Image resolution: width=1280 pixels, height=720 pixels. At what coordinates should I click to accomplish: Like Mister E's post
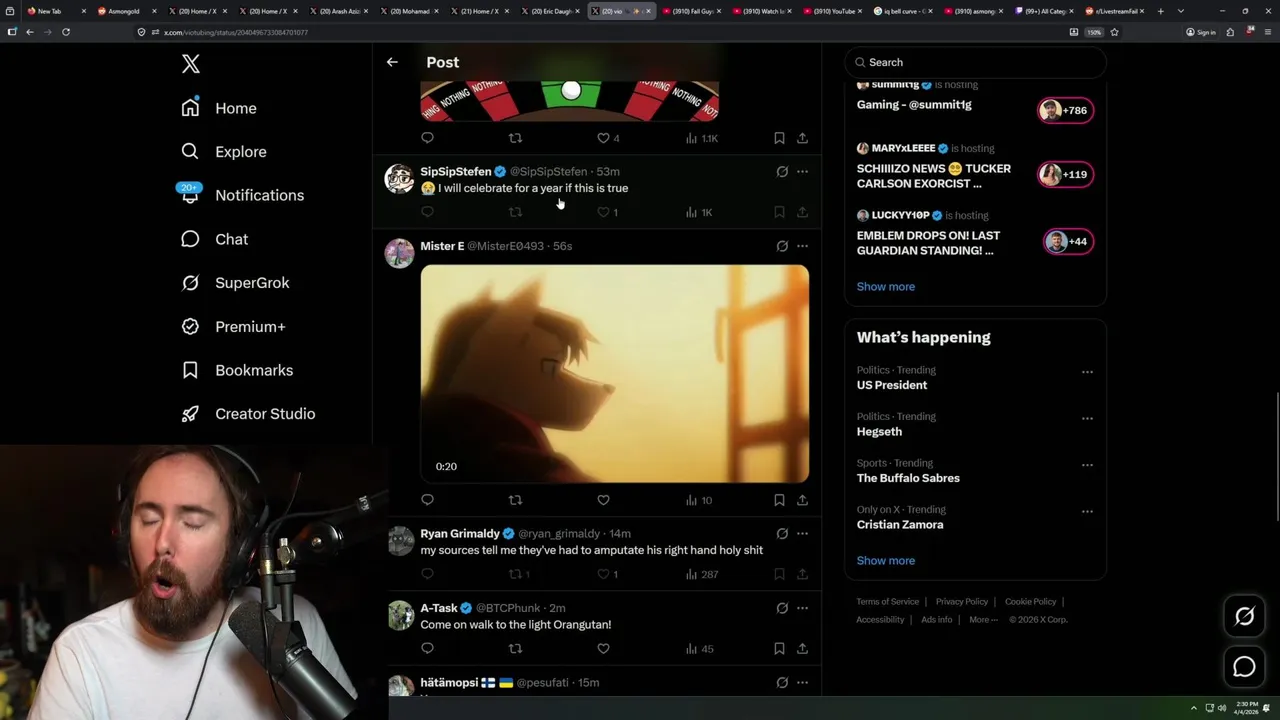point(603,500)
